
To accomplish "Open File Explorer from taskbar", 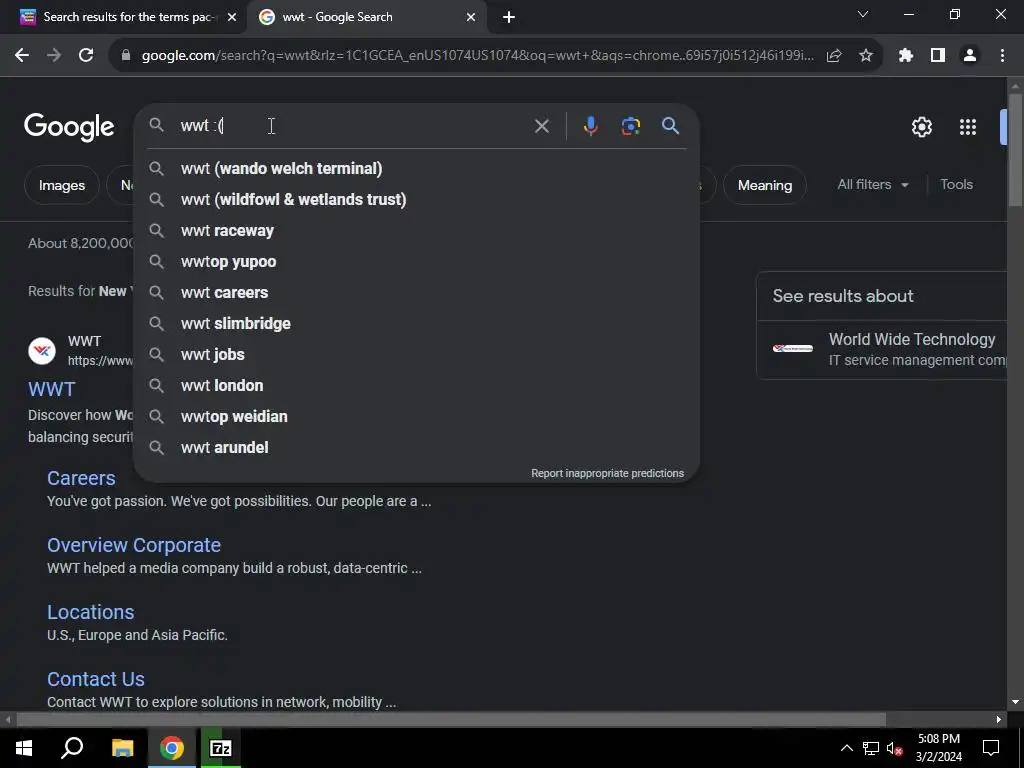I will [x=123, y=748].
